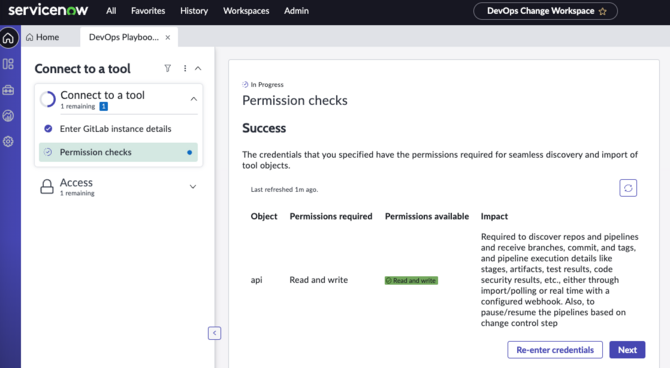Open the Admin menu

[296, 11]
